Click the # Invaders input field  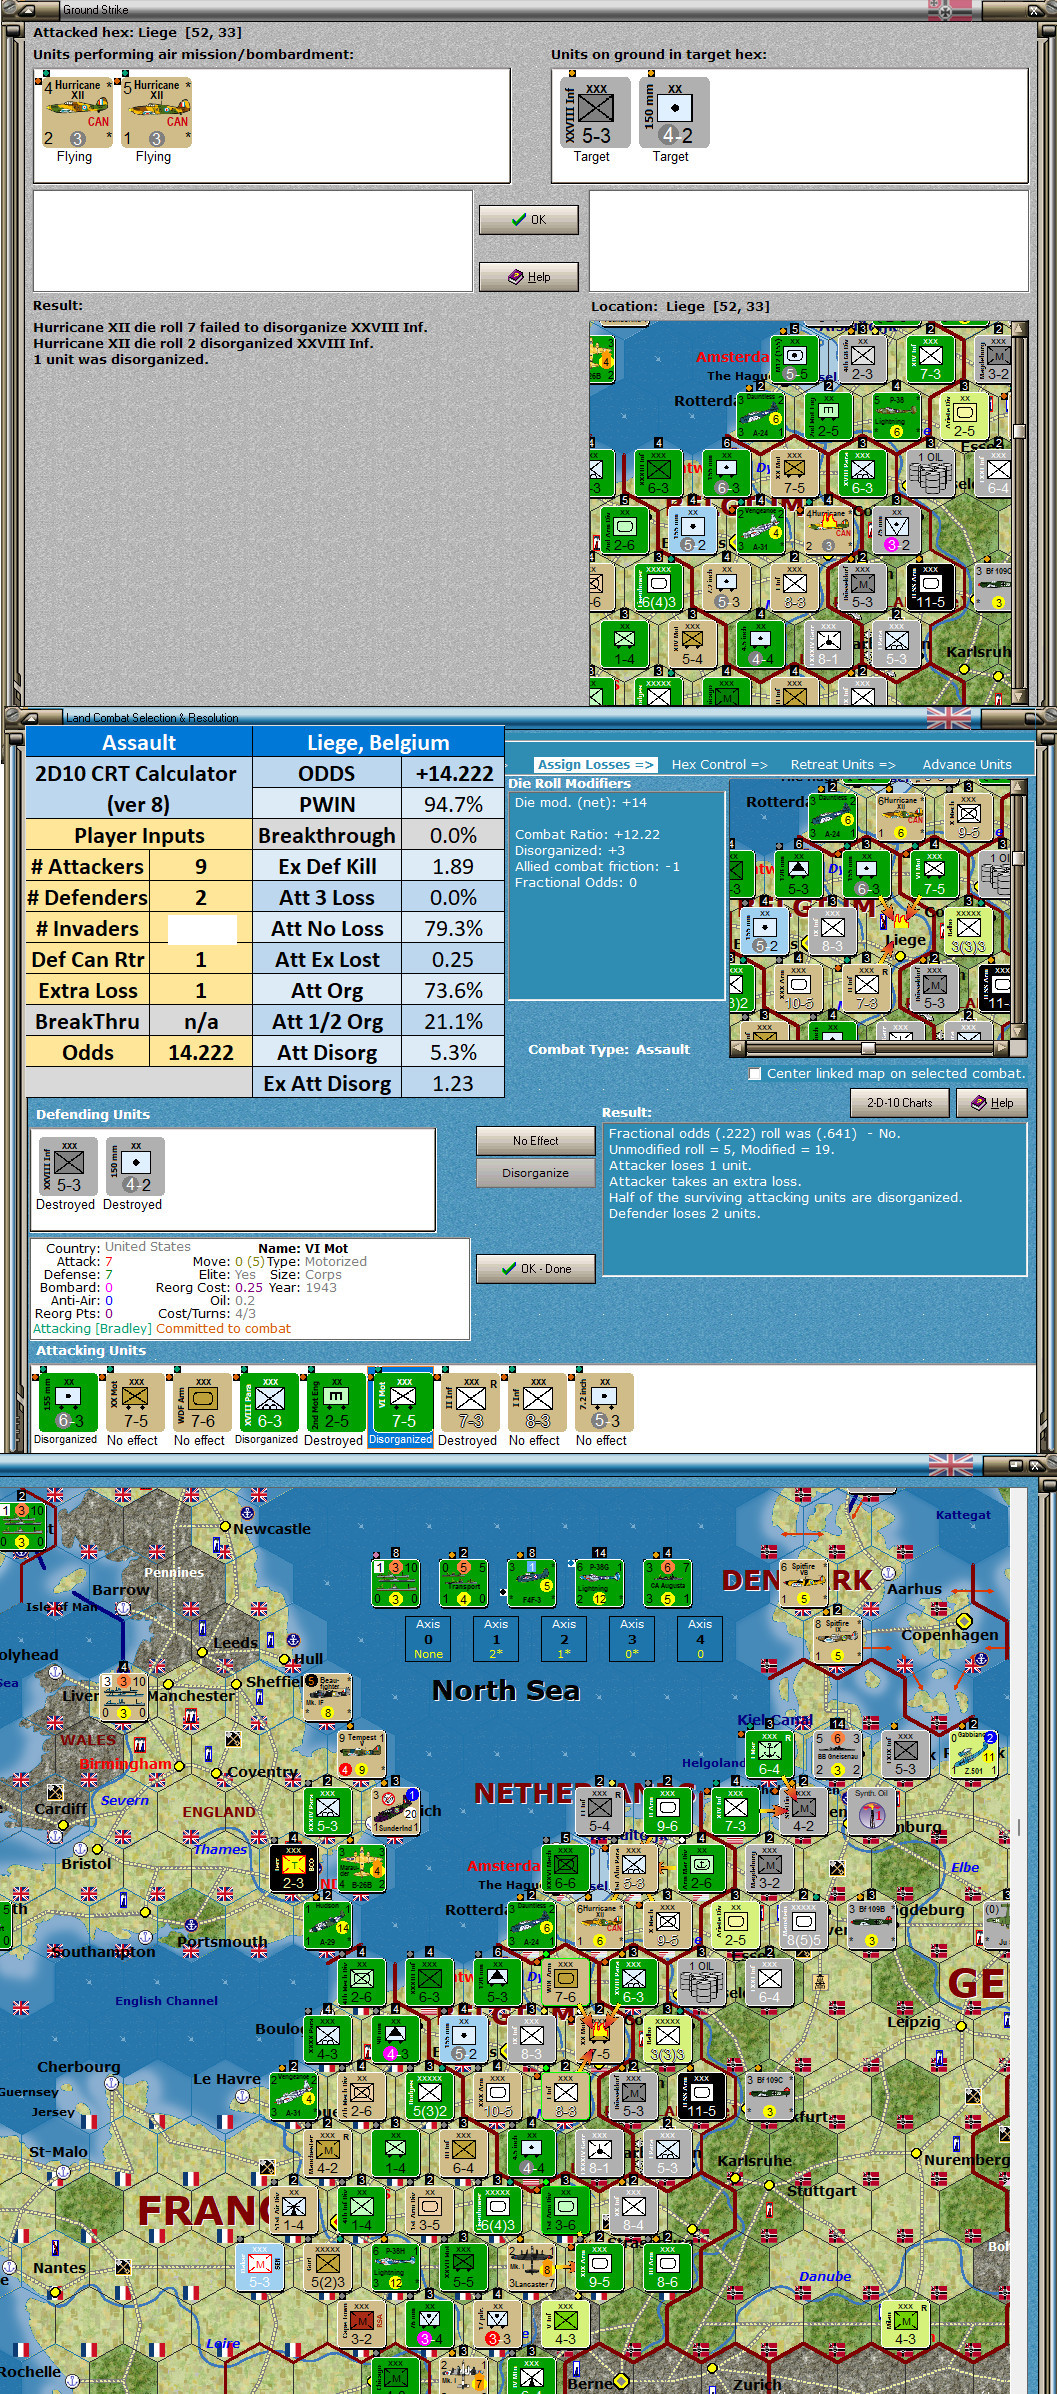coord(201,929)
